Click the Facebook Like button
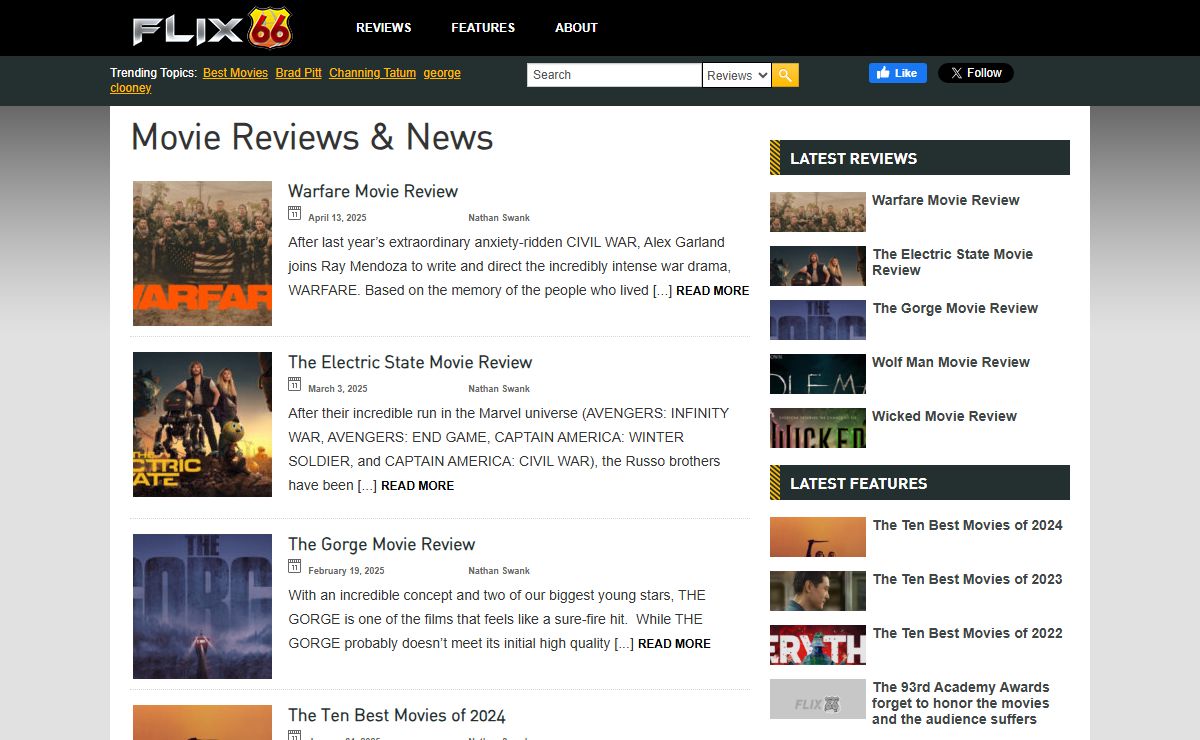 [x=898, y=73]
